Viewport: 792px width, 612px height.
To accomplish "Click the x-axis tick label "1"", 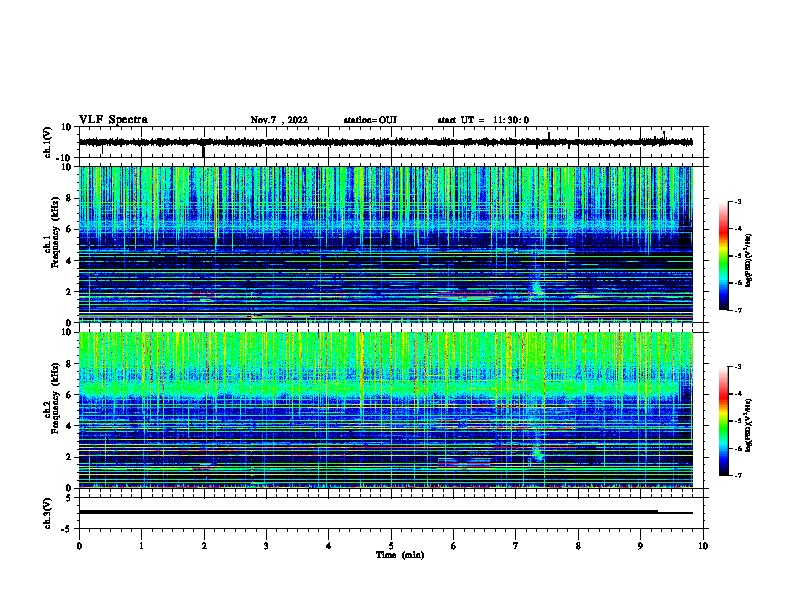I will 141,546.
